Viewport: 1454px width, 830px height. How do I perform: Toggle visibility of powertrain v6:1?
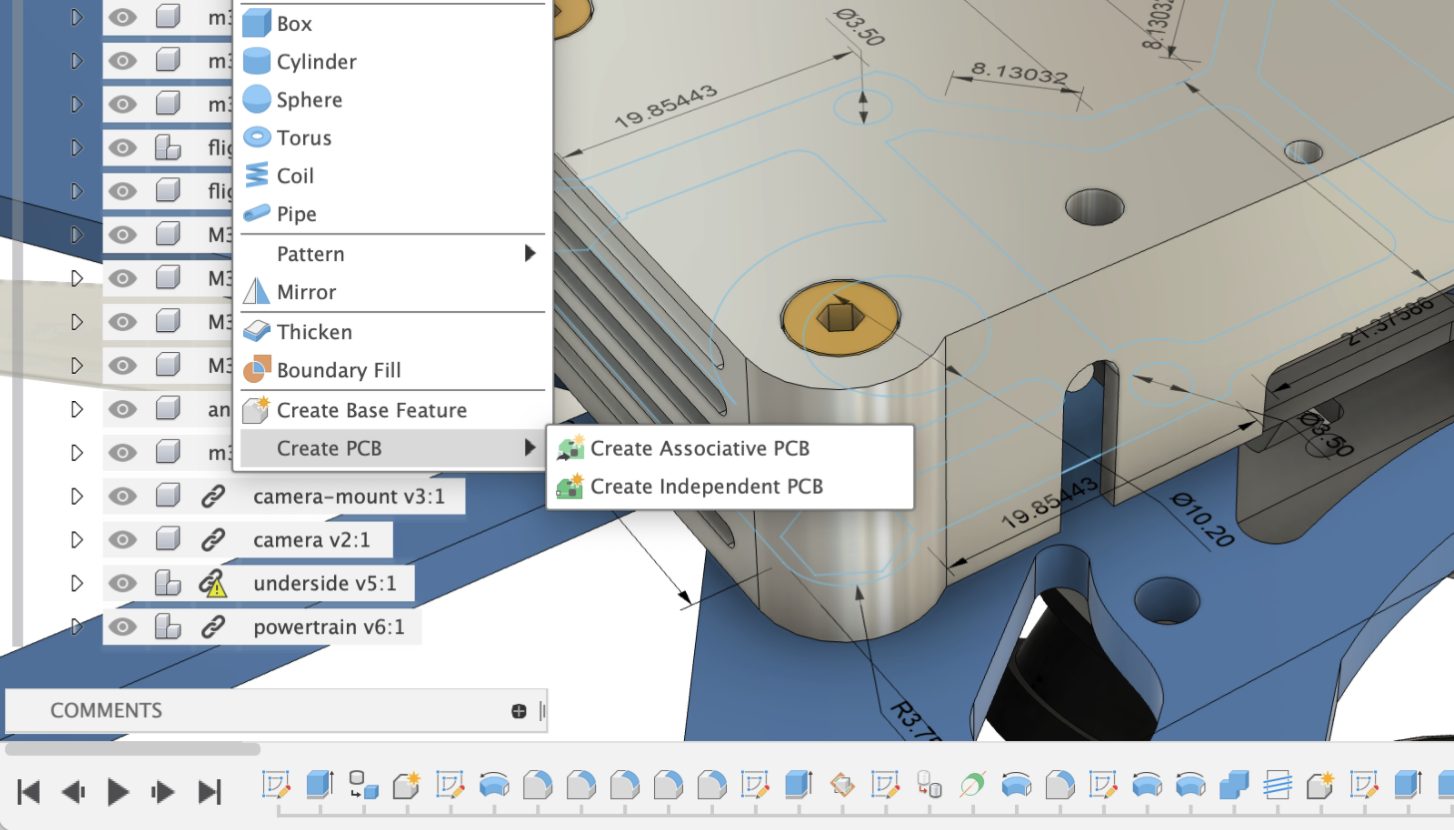coord(122,627)
